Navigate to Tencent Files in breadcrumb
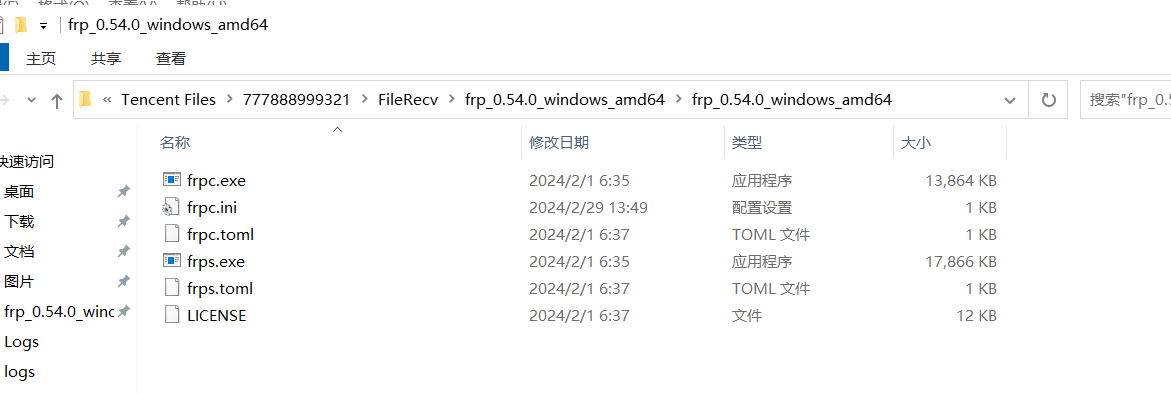 tap(168, 99)
